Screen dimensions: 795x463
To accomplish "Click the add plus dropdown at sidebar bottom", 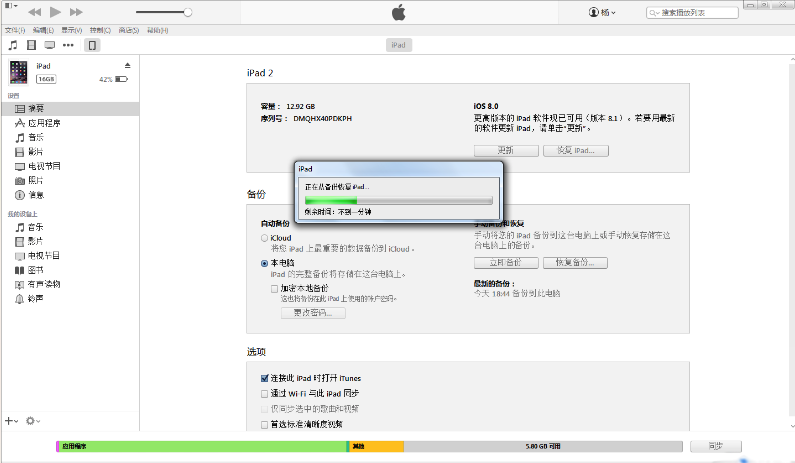I will coord(11,421).
